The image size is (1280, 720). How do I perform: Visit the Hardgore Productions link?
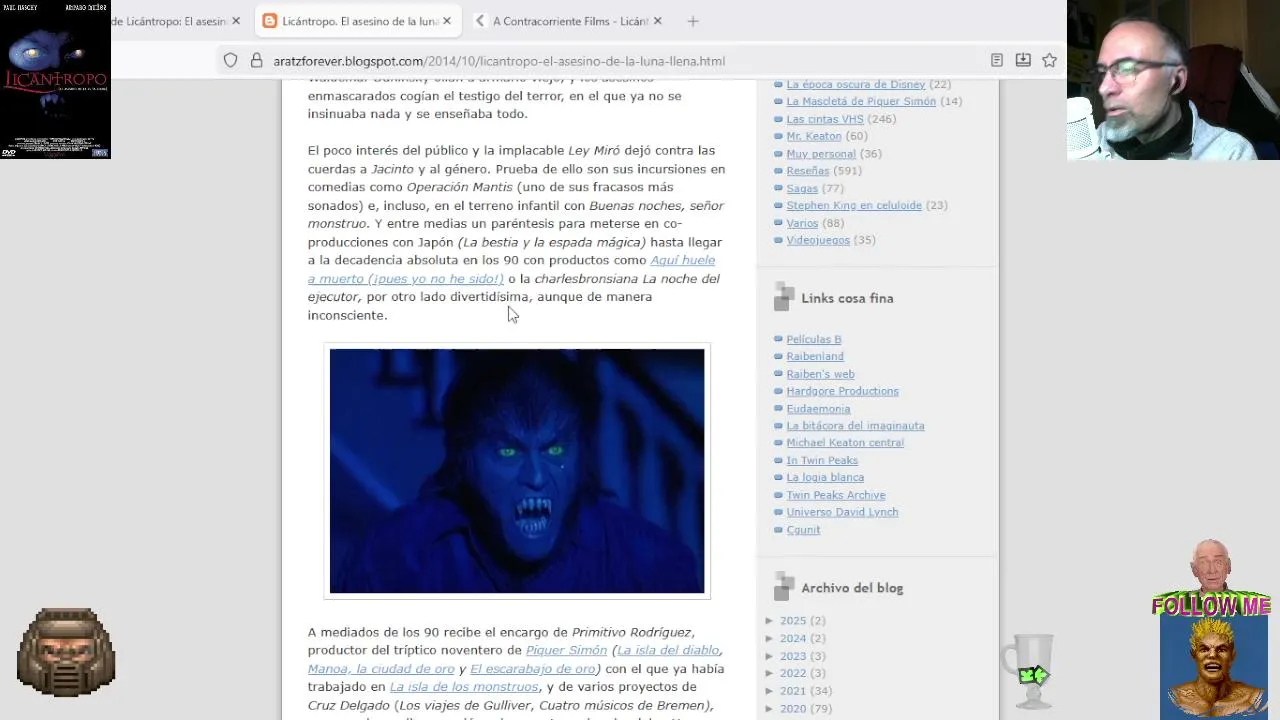(x=842, y=391)
